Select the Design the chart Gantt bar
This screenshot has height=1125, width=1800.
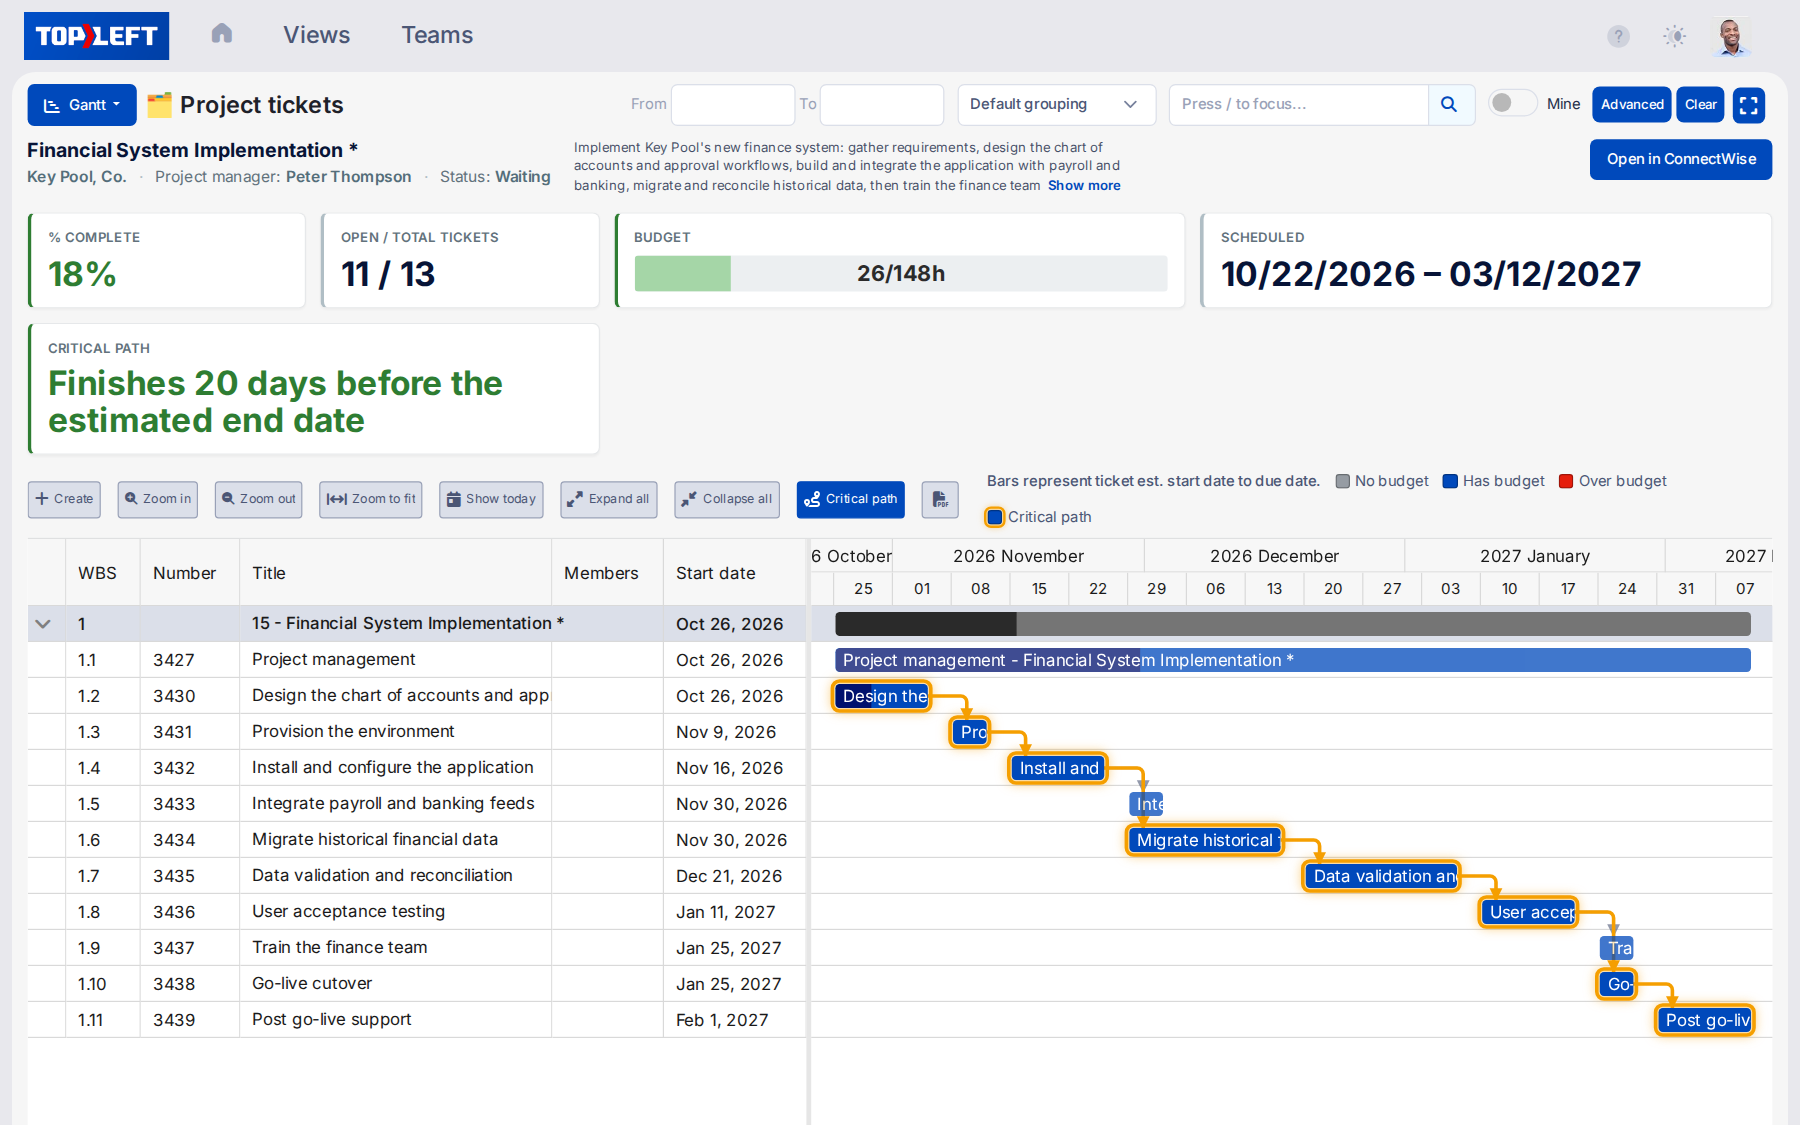[x=882, y=696]
